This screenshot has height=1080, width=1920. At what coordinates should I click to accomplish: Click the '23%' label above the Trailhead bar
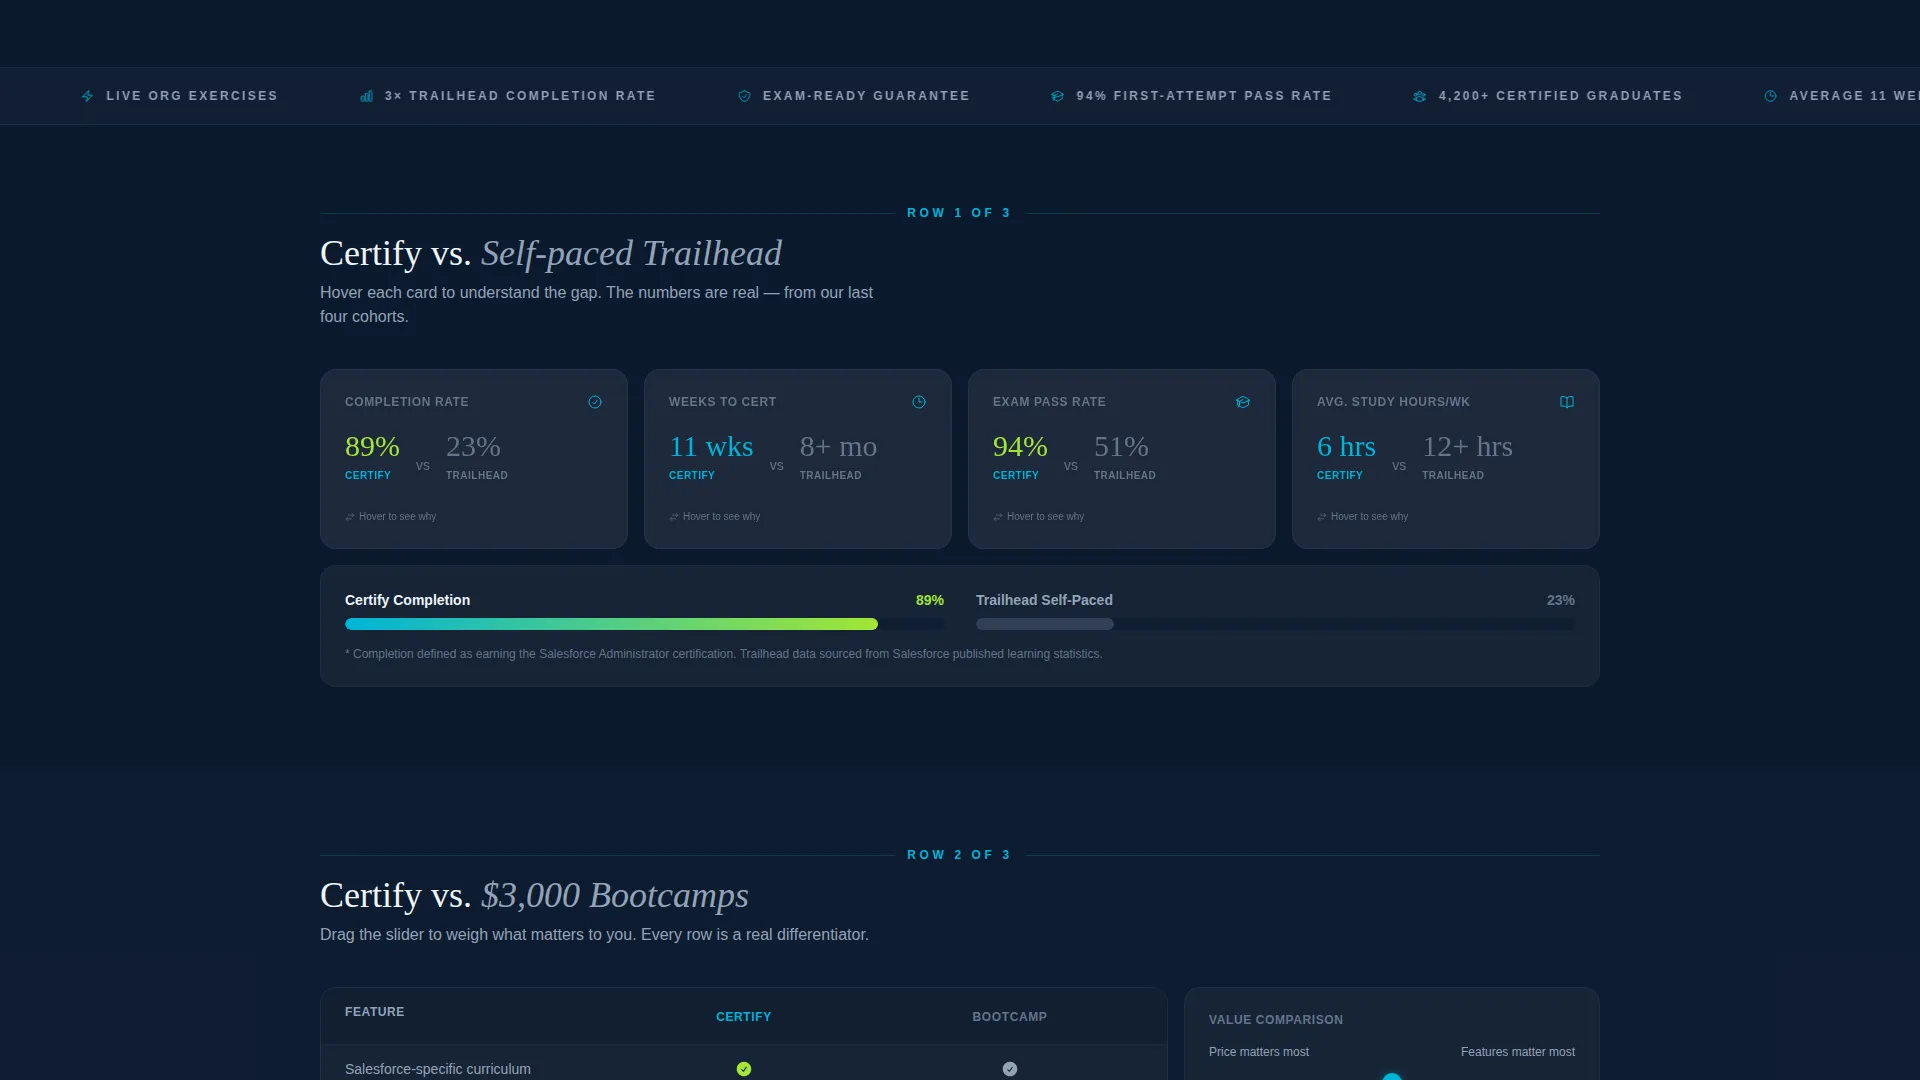tap(1561, 600)
